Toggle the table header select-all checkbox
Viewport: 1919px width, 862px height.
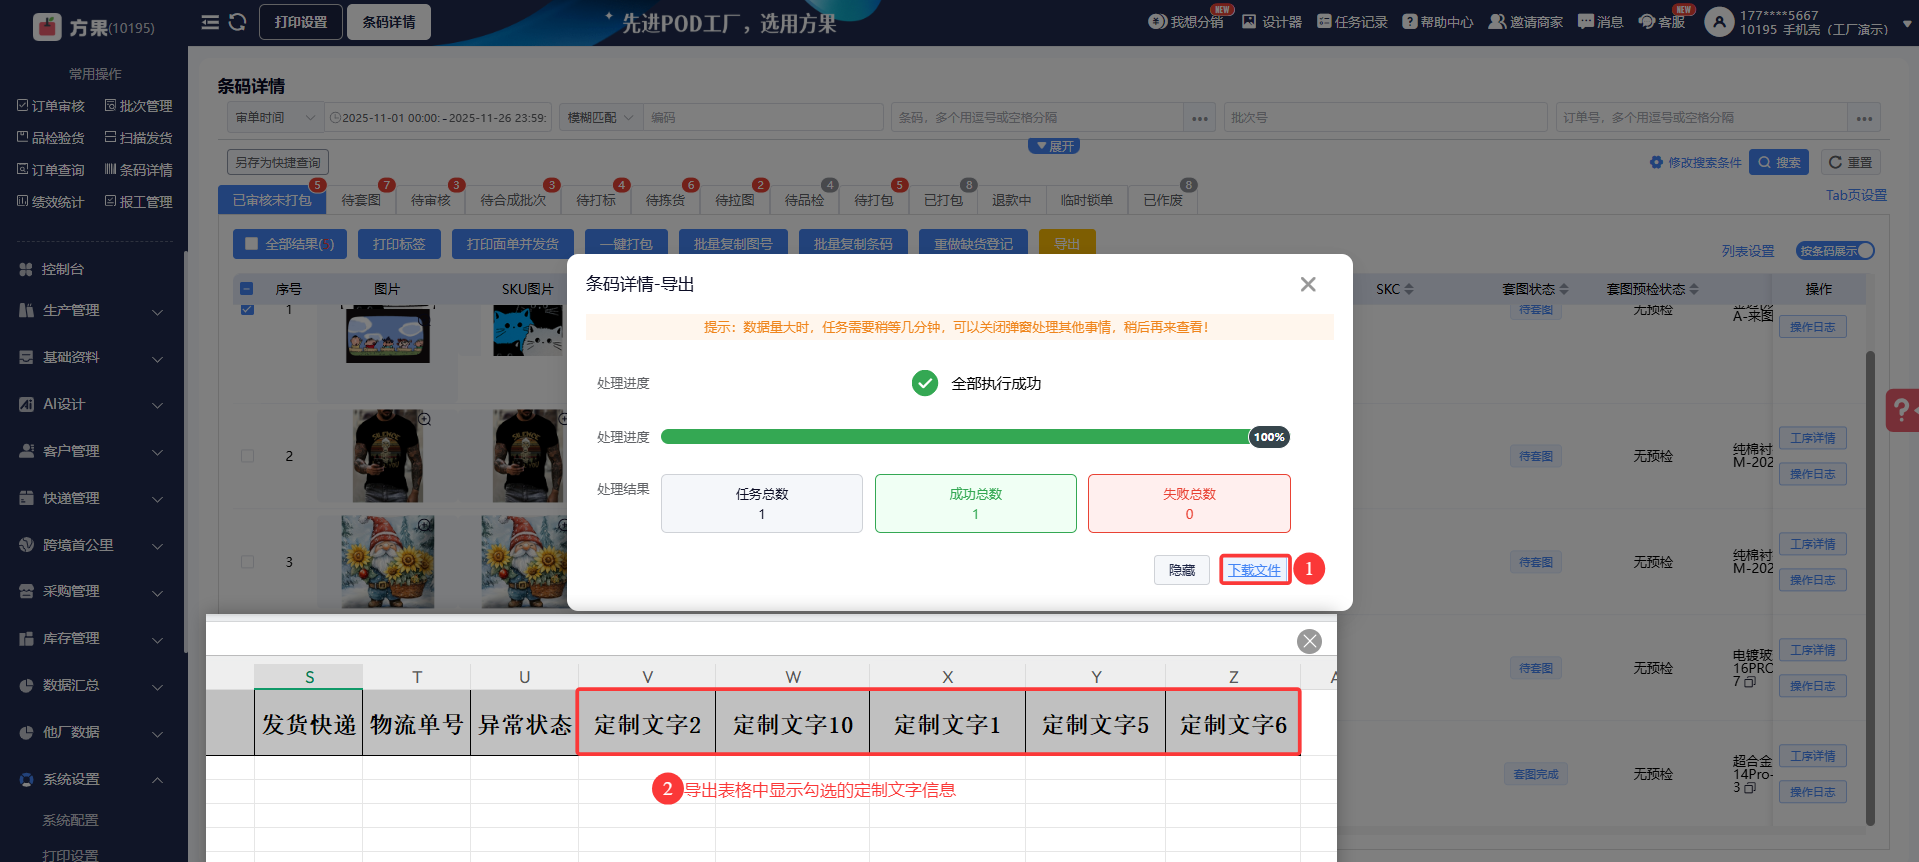[x=246, y=289]
